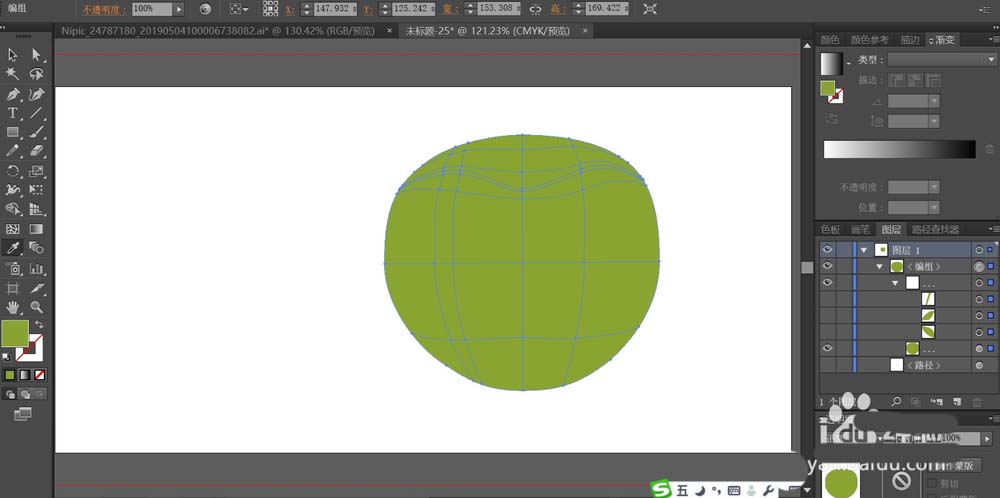Click target circle of 路径 row

979,365
